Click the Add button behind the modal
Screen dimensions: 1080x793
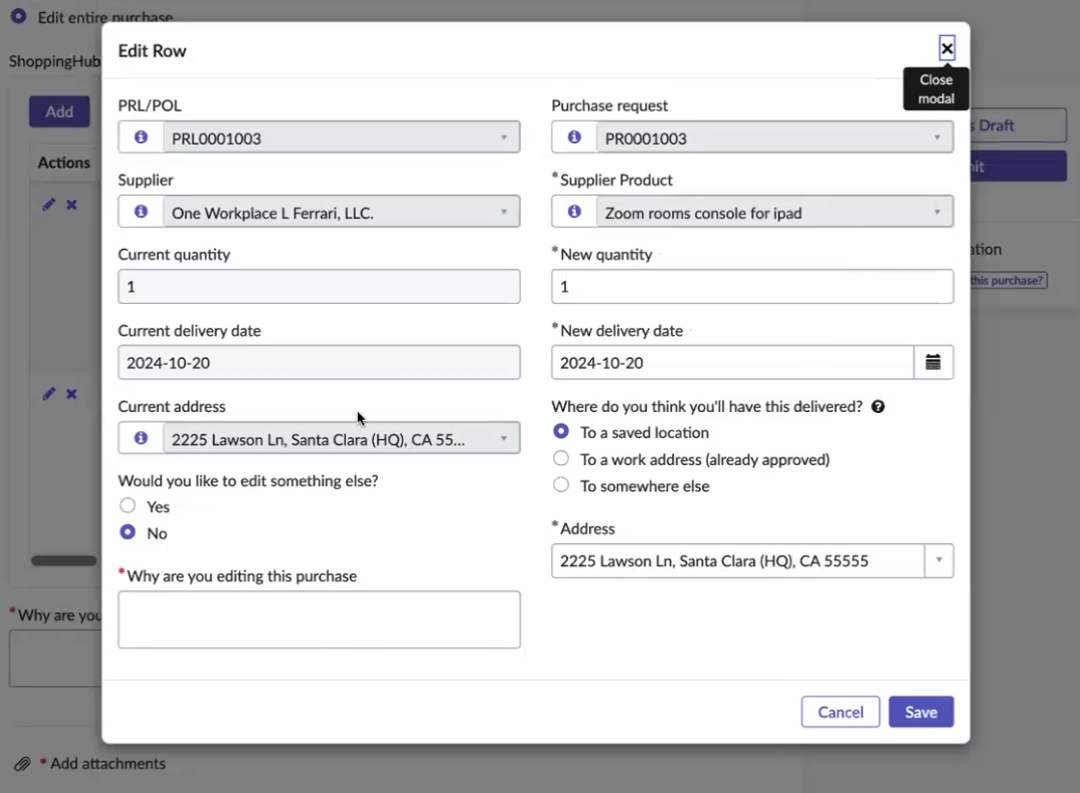pos(59,112)
